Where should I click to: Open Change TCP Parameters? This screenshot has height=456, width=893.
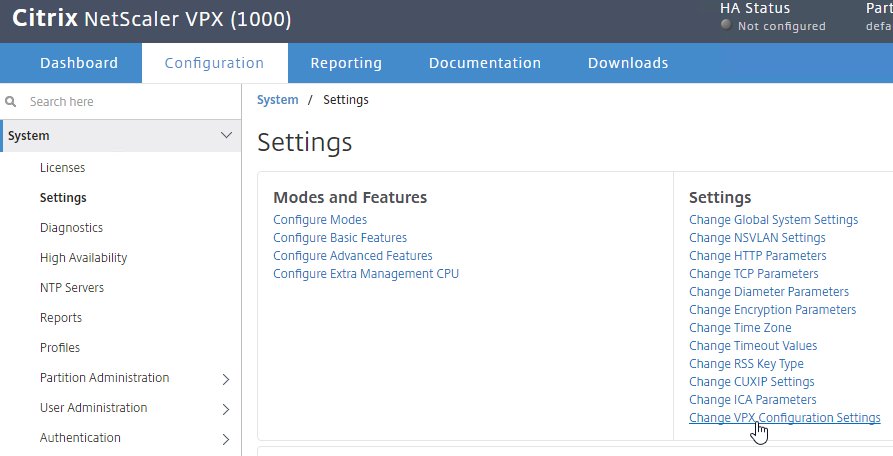(x=753, y=274)
